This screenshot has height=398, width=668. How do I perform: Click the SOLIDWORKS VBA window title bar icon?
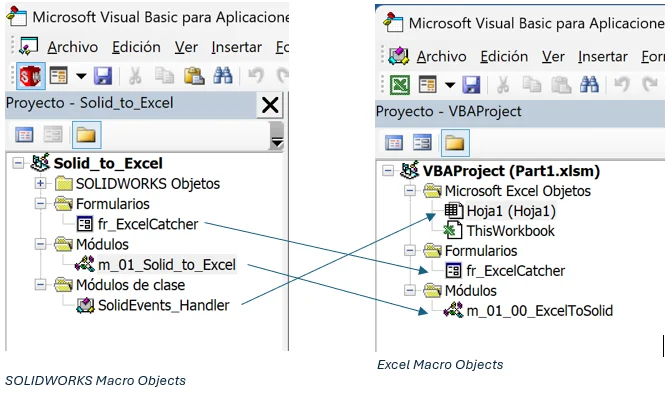pyautogui.click(x=17, y=16)
